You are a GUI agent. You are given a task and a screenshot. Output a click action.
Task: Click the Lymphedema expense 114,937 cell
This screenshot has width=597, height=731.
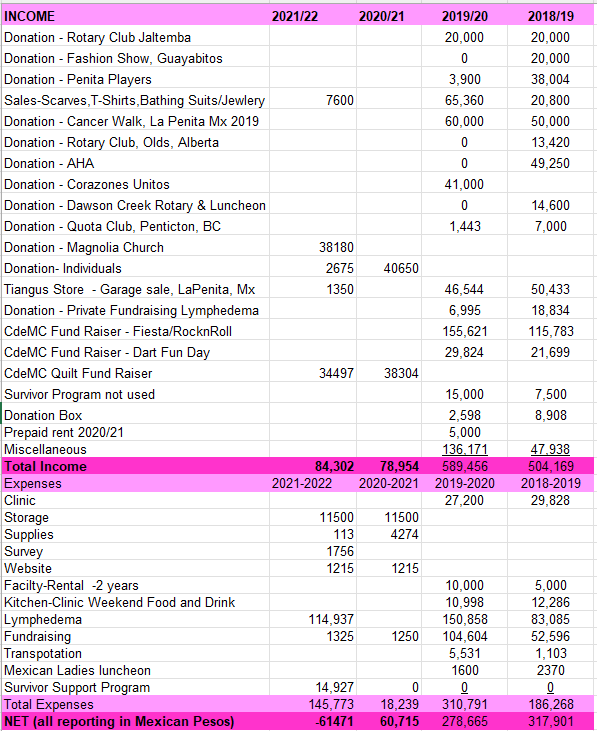click(x=313, y=619)
